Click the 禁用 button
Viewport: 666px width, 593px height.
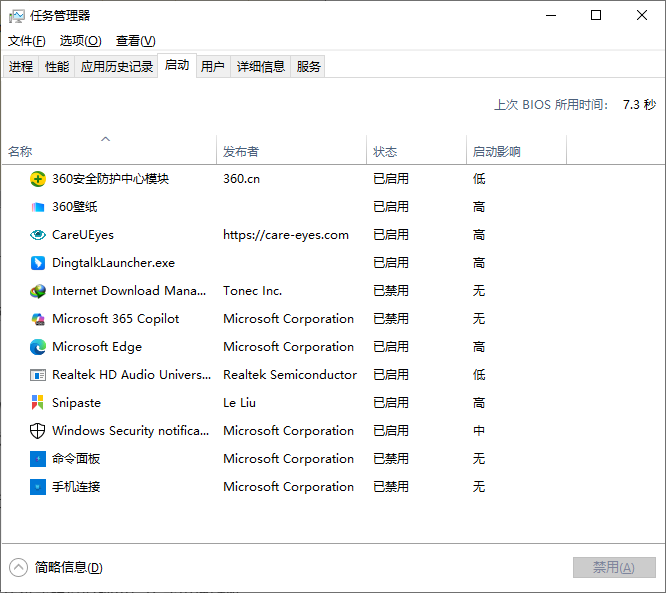(613, 567)
